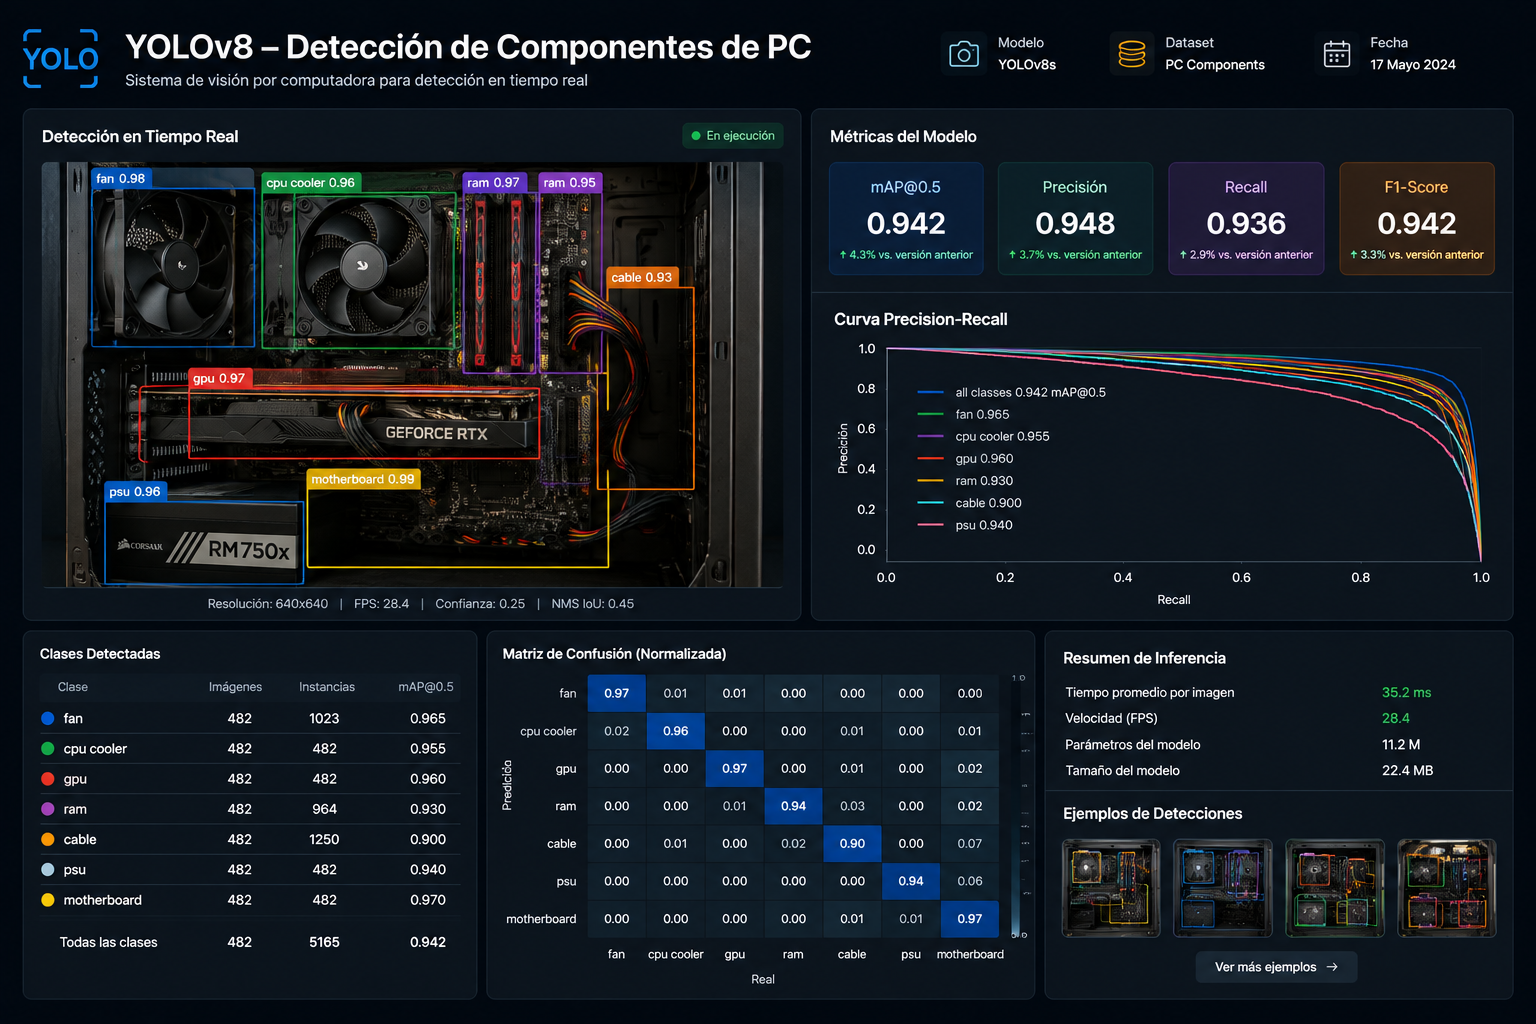Click confusion matrix cpu cooler cell 0.96

(x=676, y=731)
